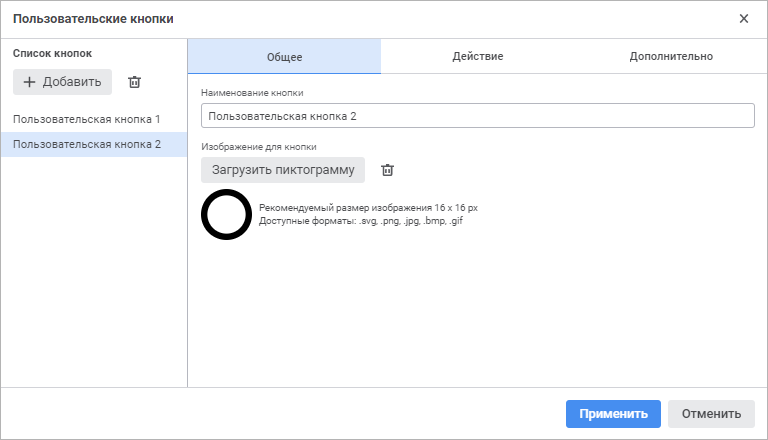Image resolution: width=768 pixels, height=440 pixels.
Task: Click the Применить button
Action: tap(613, 414)
